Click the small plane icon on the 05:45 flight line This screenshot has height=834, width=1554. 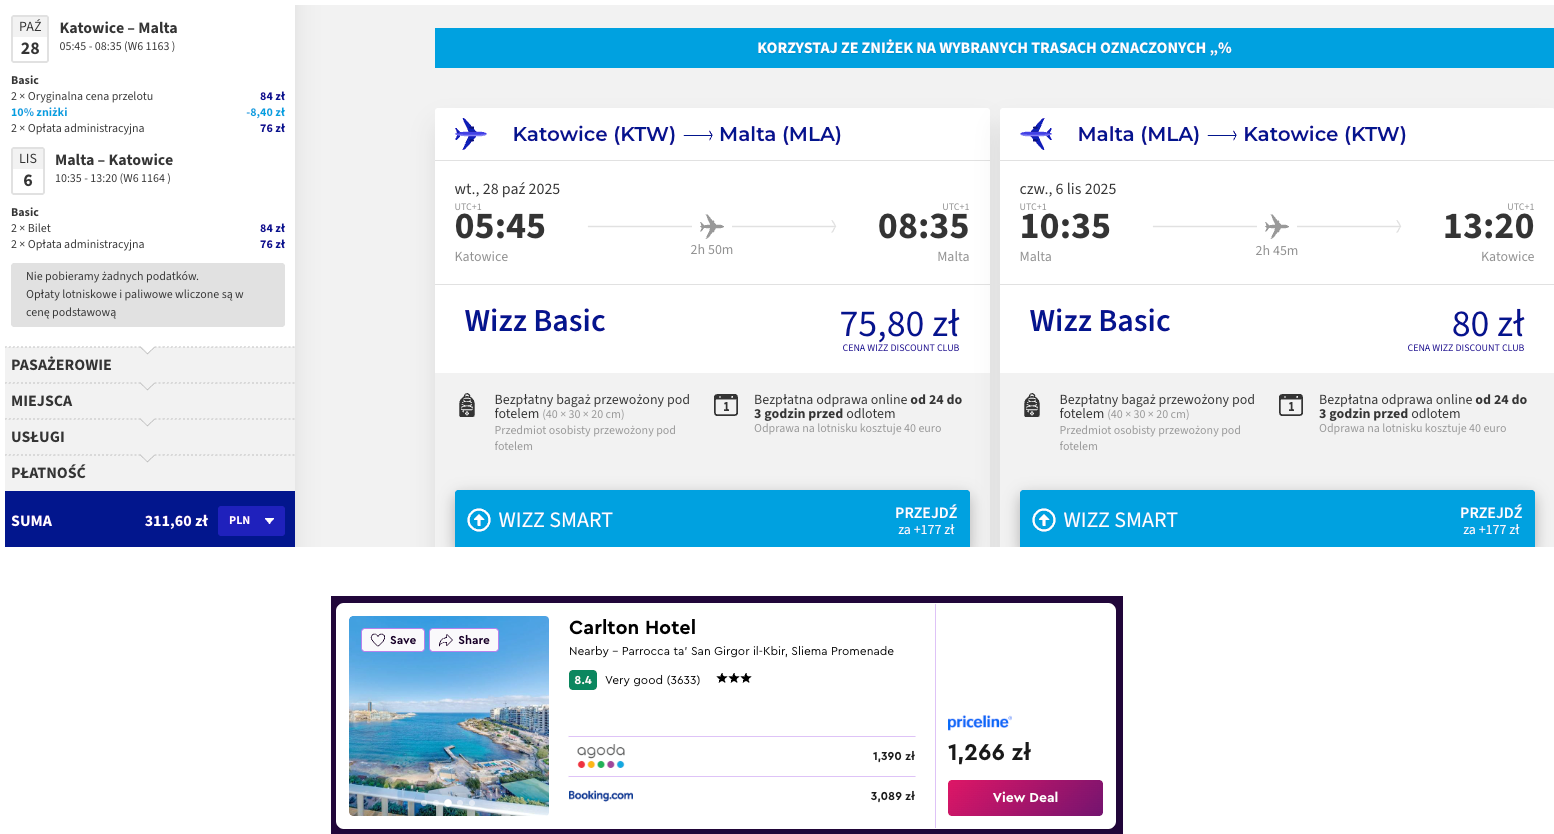point(711,226)
